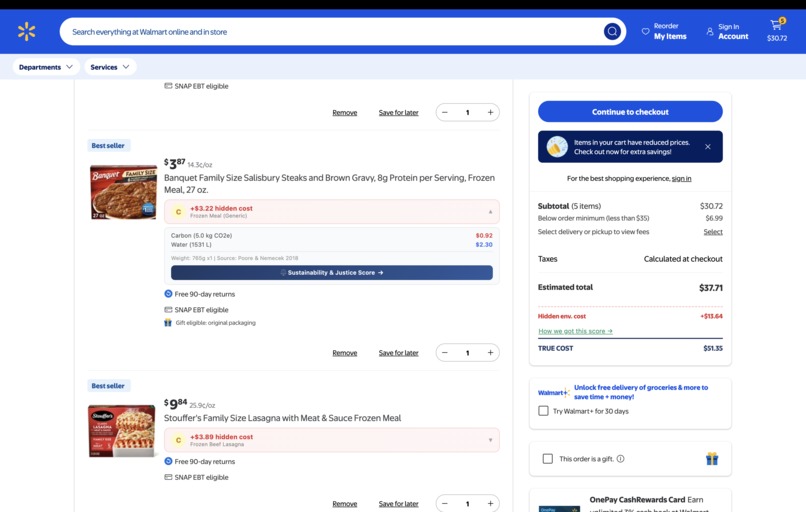Open the cart icon showing $30.72

click(777, 30)
